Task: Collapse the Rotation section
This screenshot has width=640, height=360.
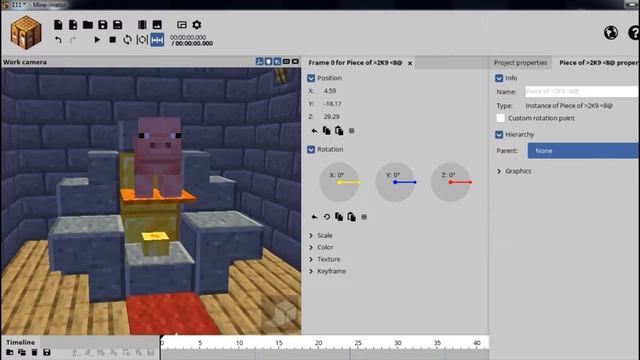Action: click(x=311, y=149)
